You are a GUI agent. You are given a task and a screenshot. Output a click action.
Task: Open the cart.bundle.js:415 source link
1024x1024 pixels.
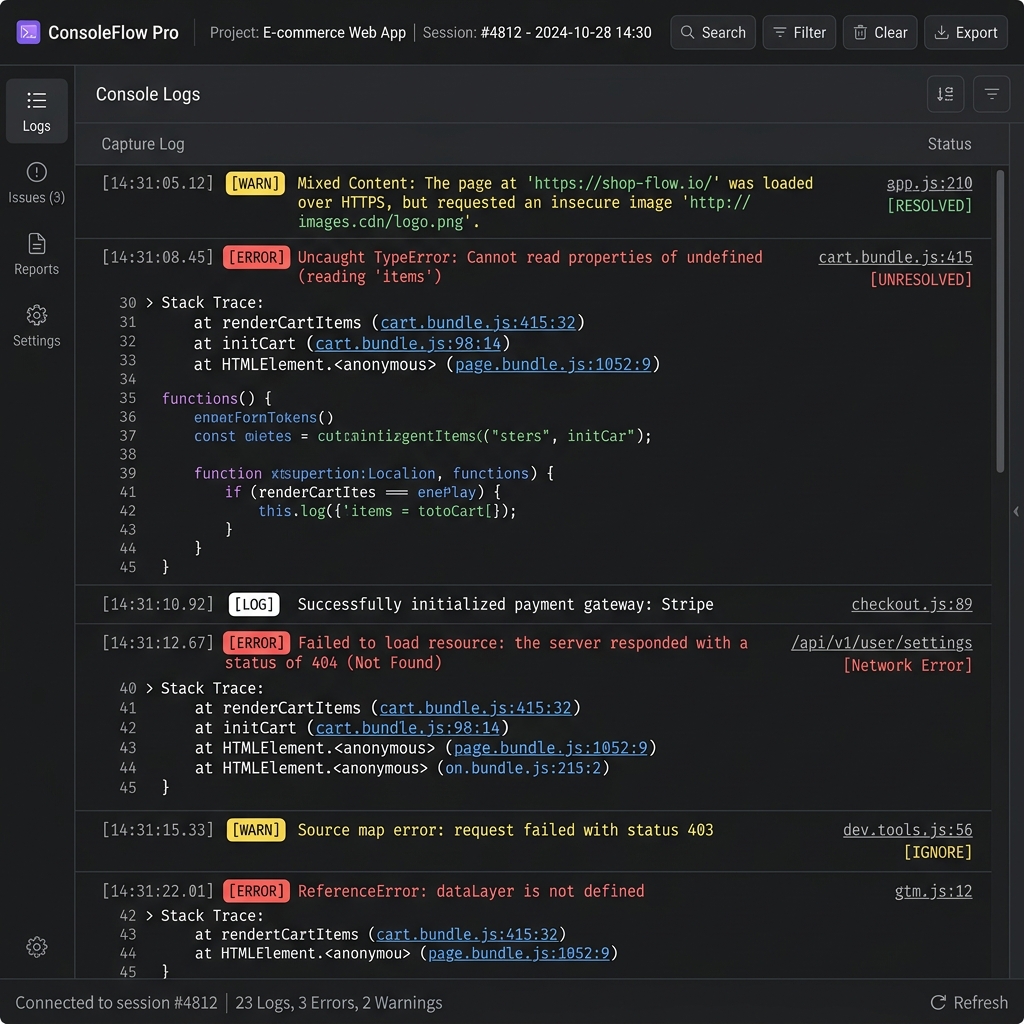(x=895, y=257)
